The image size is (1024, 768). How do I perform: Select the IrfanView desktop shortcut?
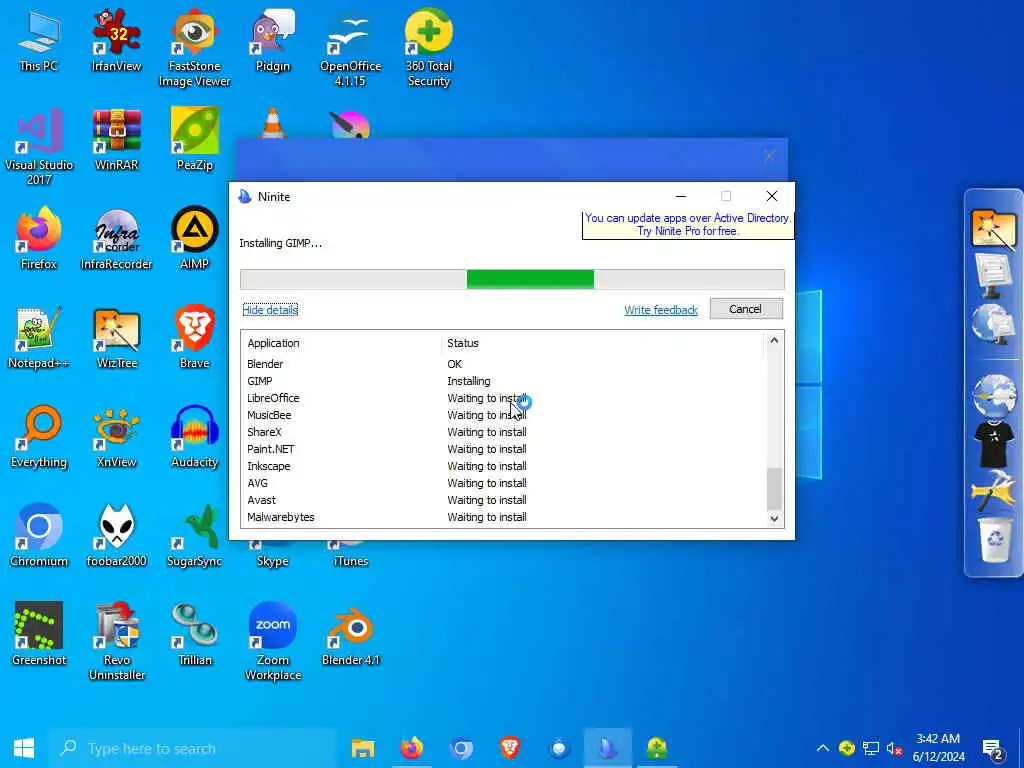tap(116, 41)
